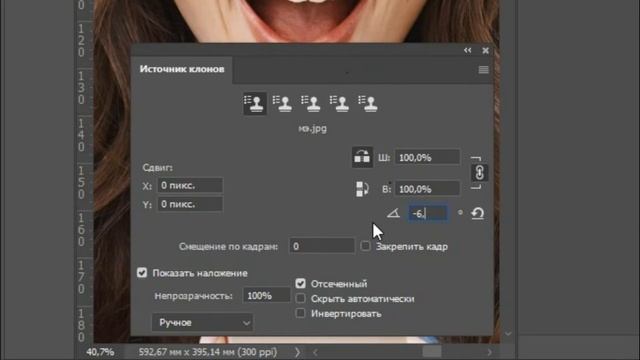640x360 pixels.
Task: Click the rotation angle input field
Action: [428, 213]
